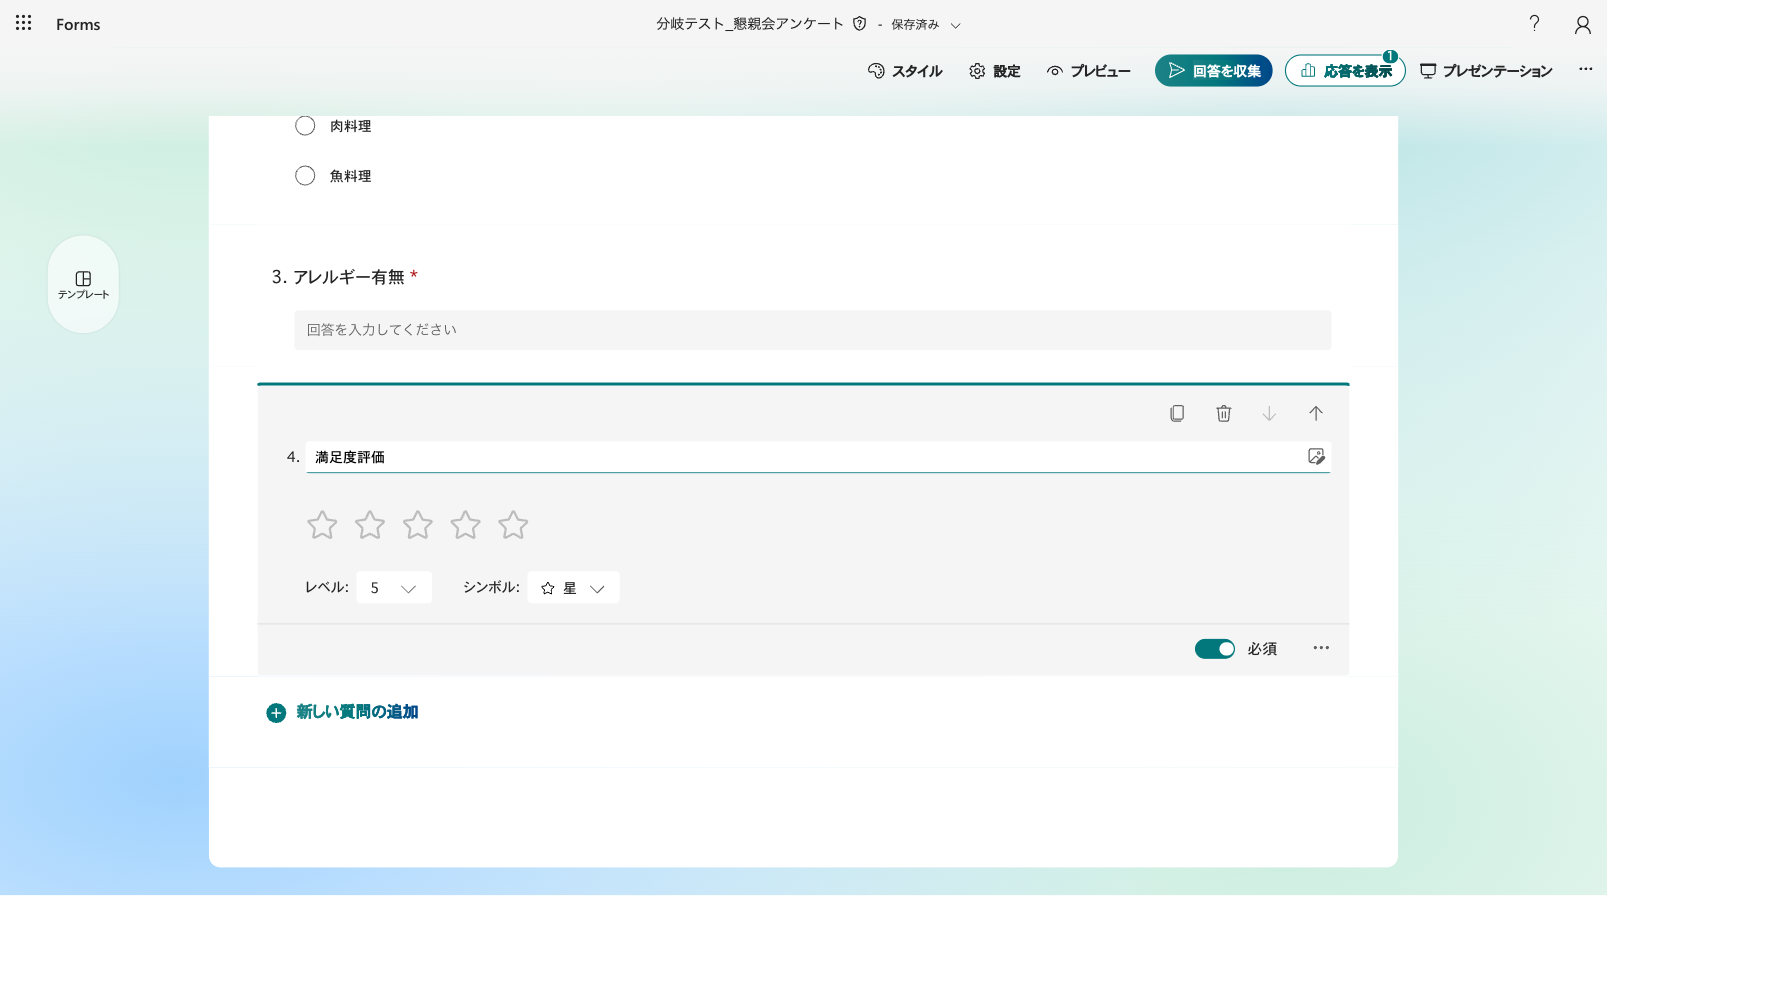
Task: Toggle the 必須 required switch
Action: click(1215, 649)
